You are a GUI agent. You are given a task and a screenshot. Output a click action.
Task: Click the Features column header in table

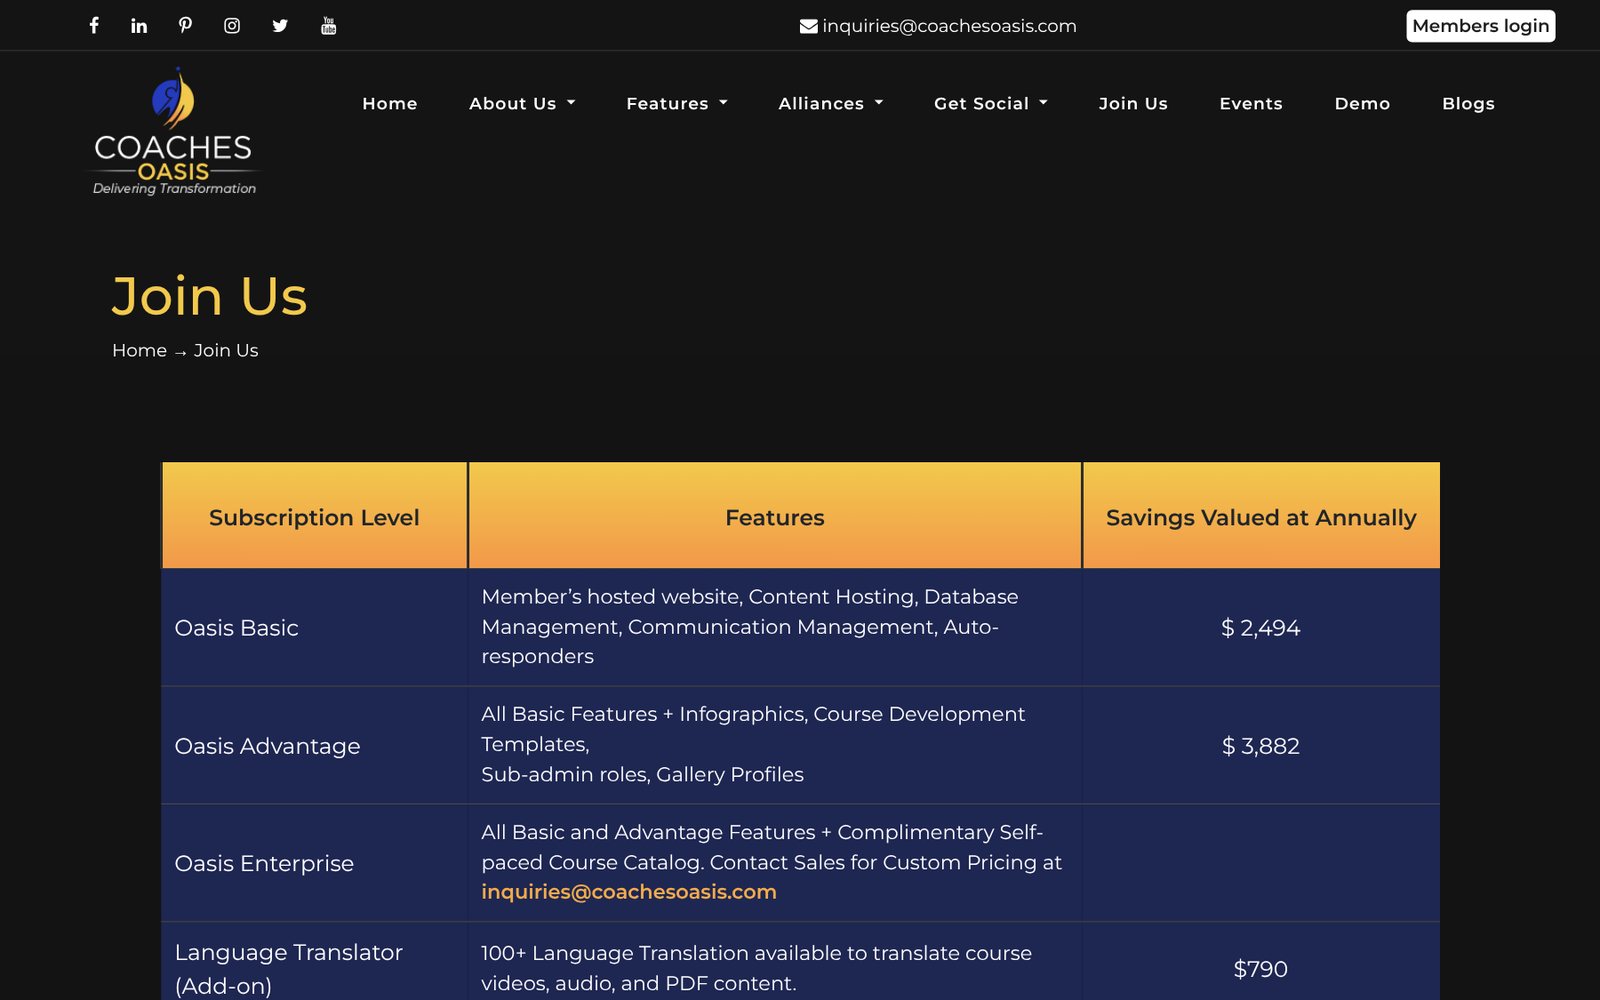pos(775,516)
